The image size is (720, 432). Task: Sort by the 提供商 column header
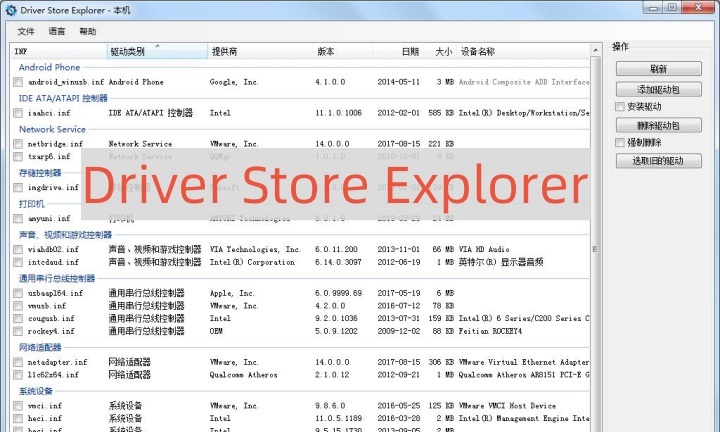click(260, 51)
